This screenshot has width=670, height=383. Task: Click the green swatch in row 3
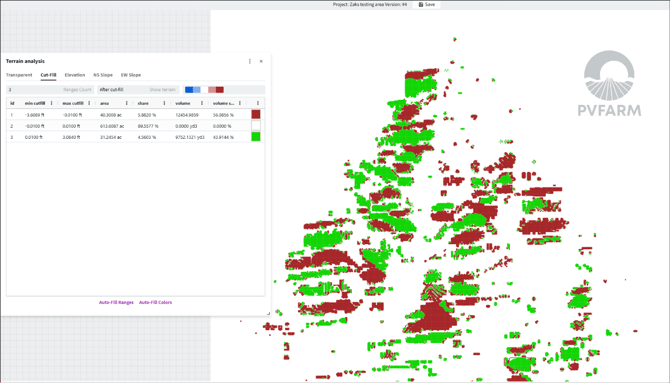[256, 137]
